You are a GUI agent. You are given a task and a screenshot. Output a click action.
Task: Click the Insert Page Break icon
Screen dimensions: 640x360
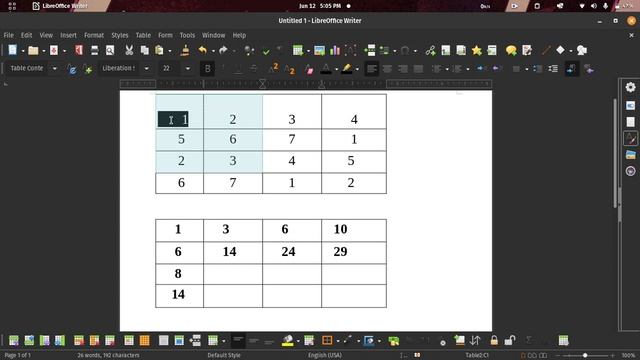[x=370, y=50]
